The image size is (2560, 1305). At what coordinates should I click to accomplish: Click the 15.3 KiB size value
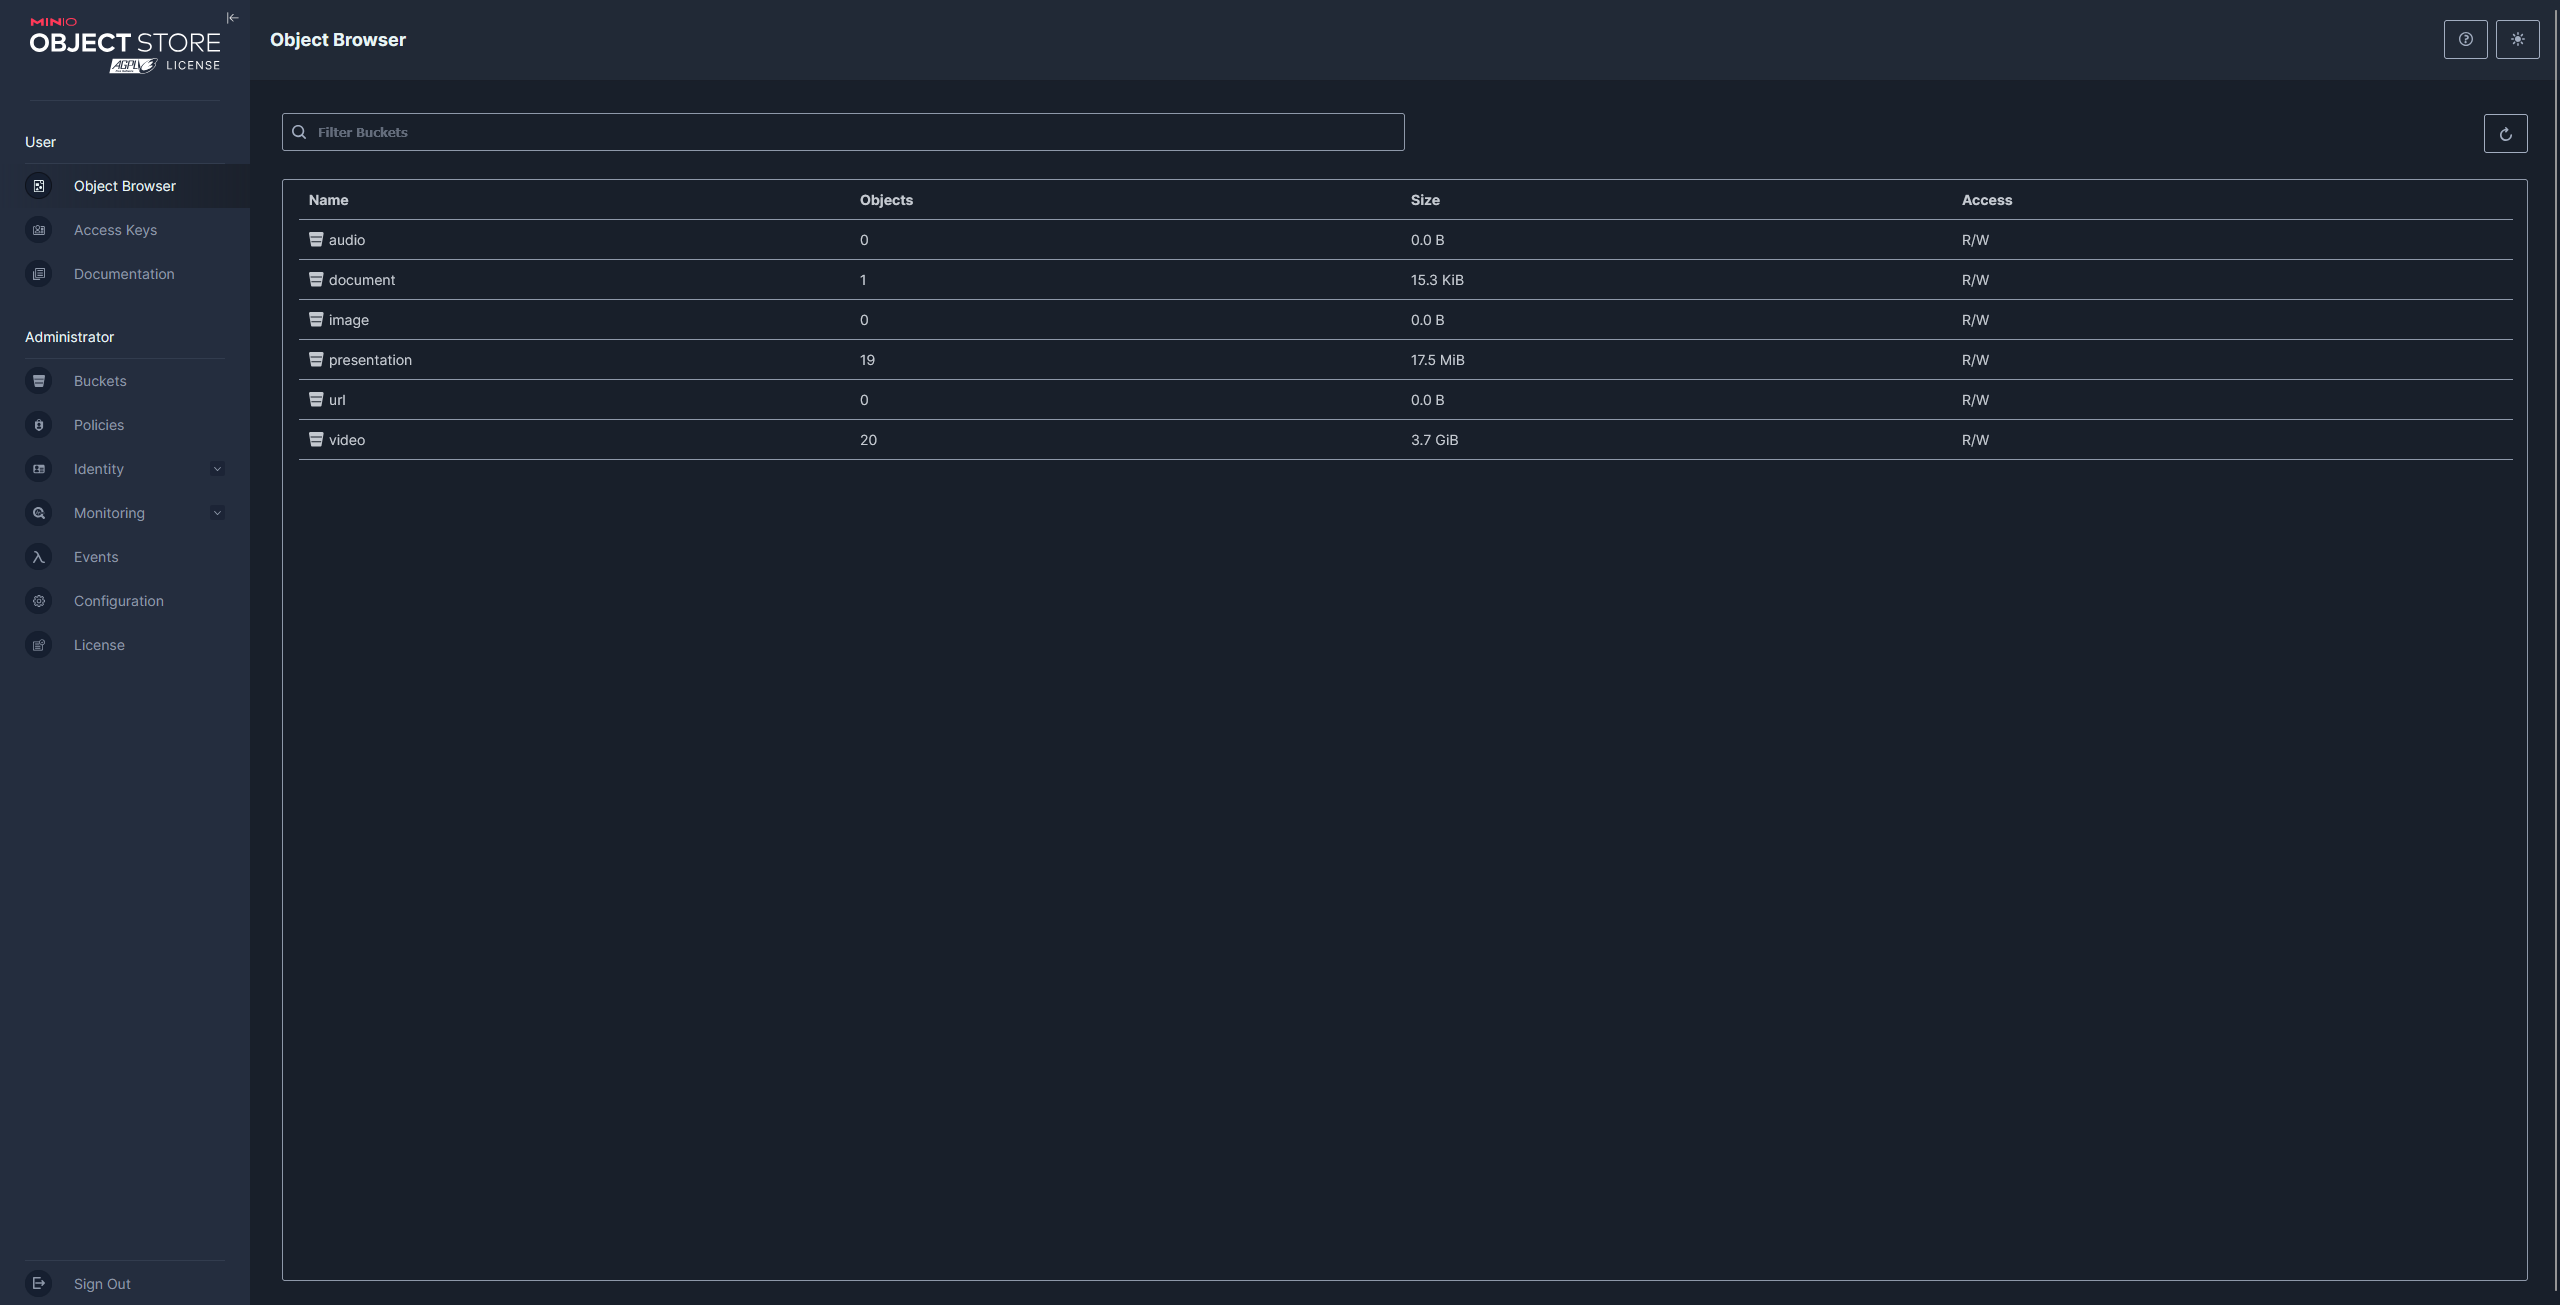point(1437,280)
